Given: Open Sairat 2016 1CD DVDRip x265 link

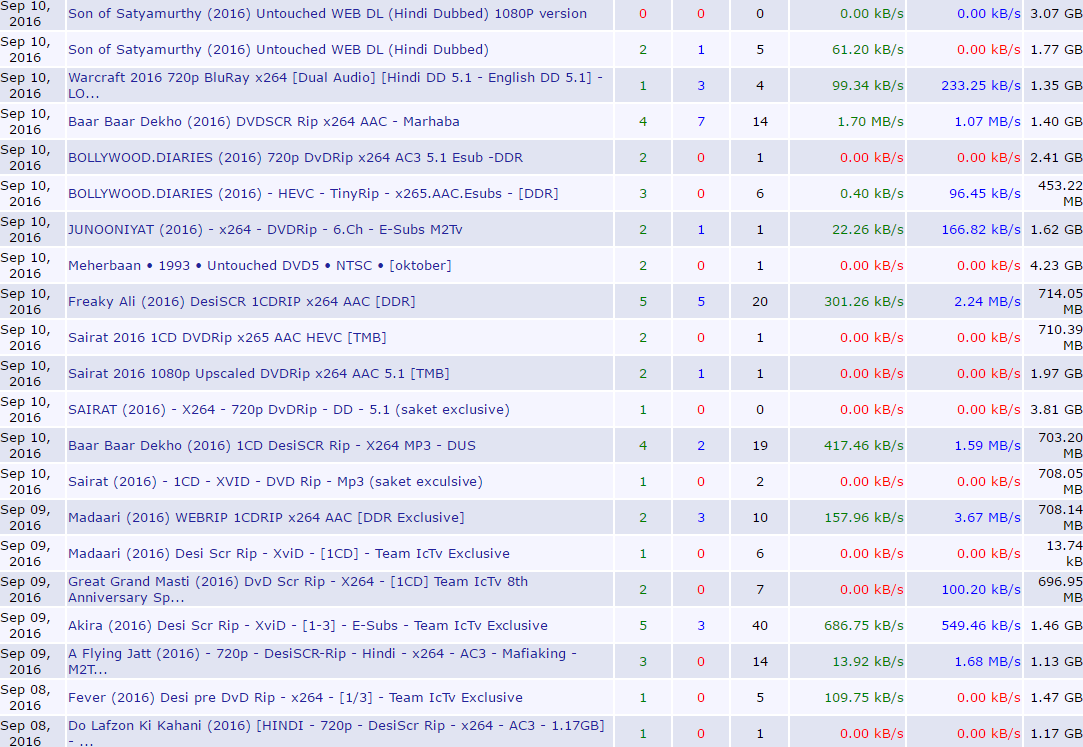Looking at the screenshot, I should [x=227, y=338].
